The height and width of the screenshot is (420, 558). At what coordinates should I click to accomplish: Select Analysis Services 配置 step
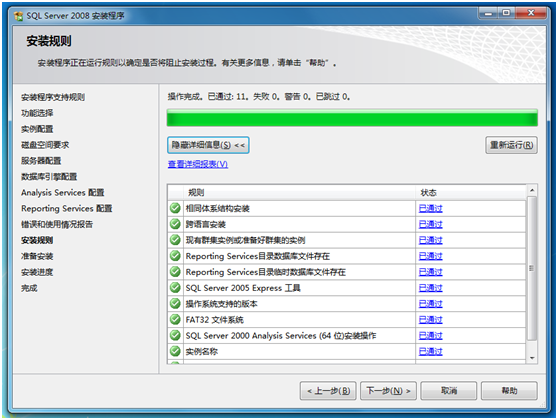63,193
